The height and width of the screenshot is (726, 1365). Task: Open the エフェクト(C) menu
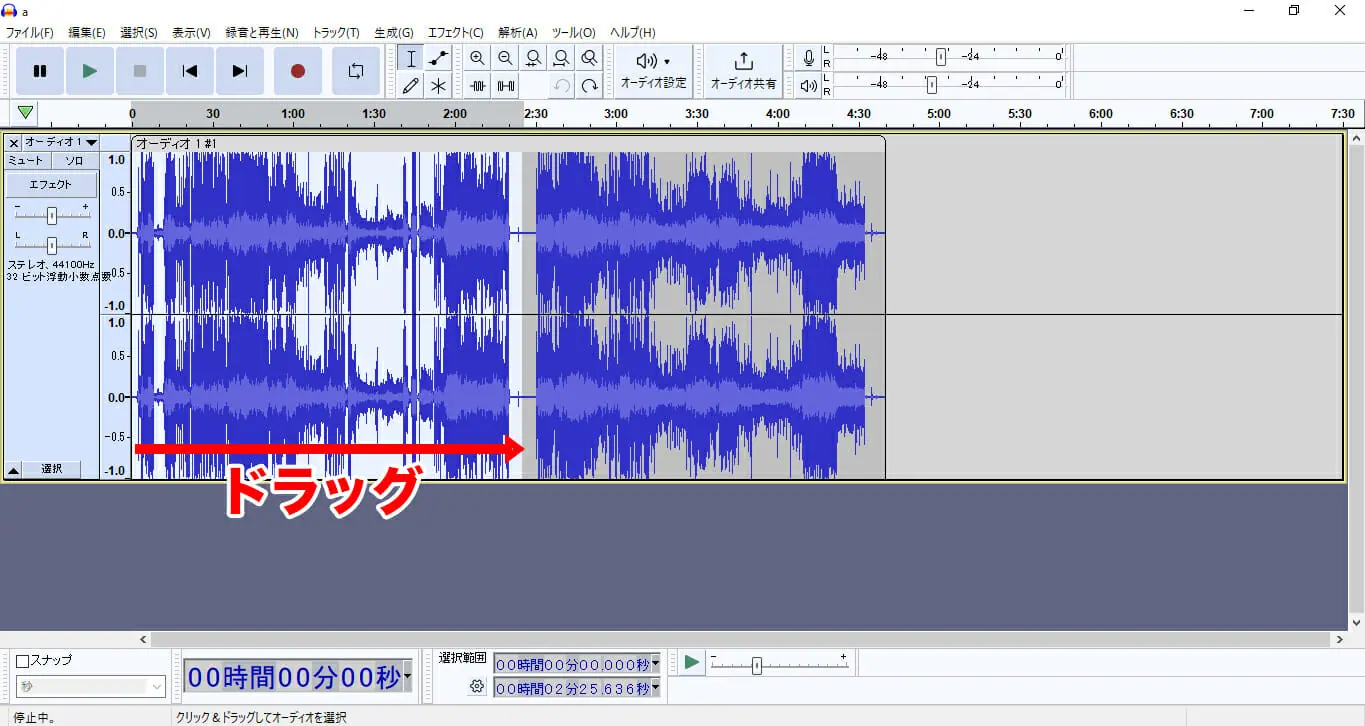pos(455,32)
